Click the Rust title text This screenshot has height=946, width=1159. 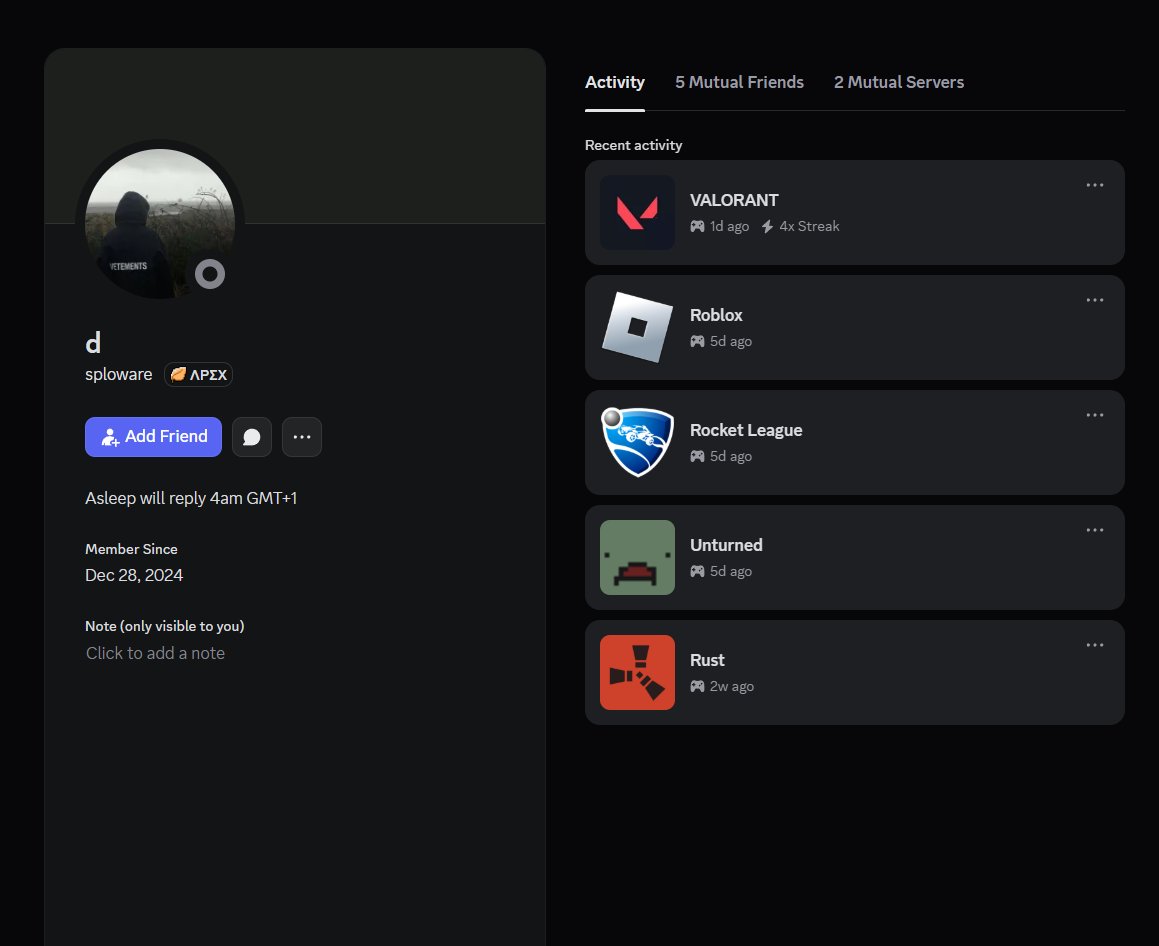707,660
